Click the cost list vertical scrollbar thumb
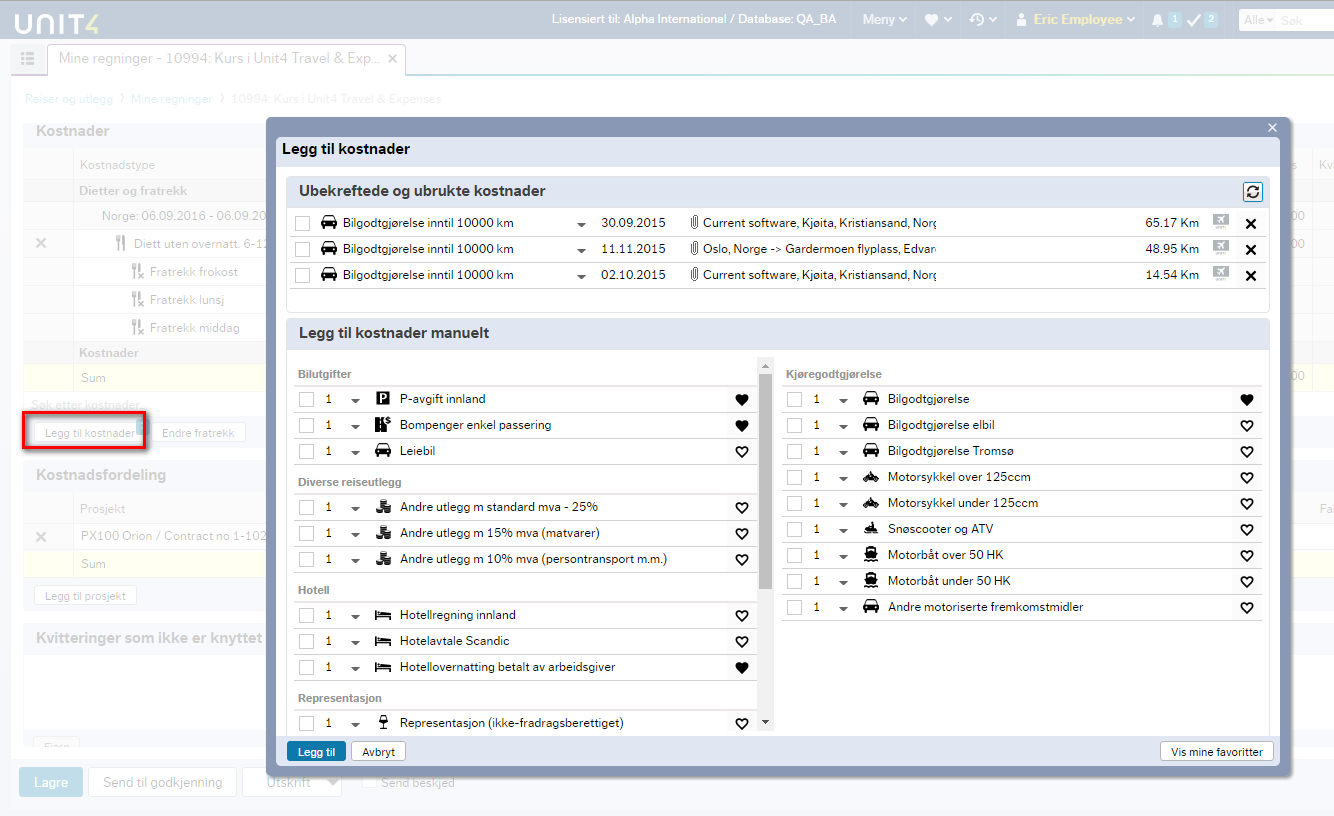1334x816 pixels. click(766, 481)
